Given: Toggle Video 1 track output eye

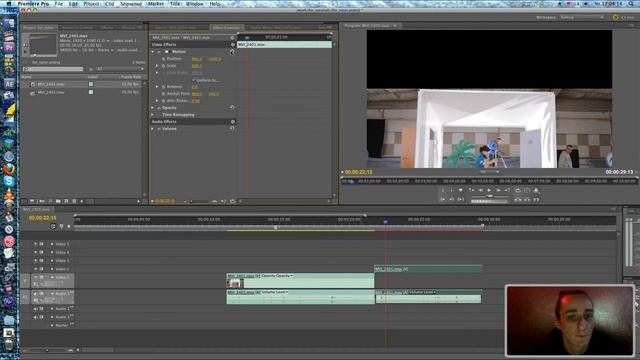Looking at the screenshot, I should pyautogui.click(x=36, y=278).
